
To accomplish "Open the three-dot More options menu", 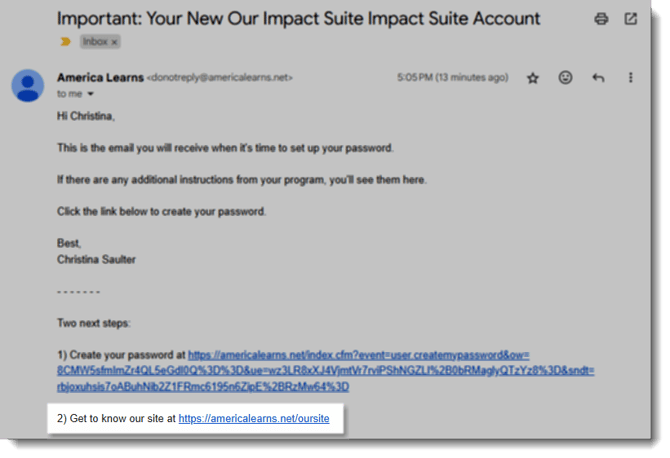I will (x=631, y=78).
